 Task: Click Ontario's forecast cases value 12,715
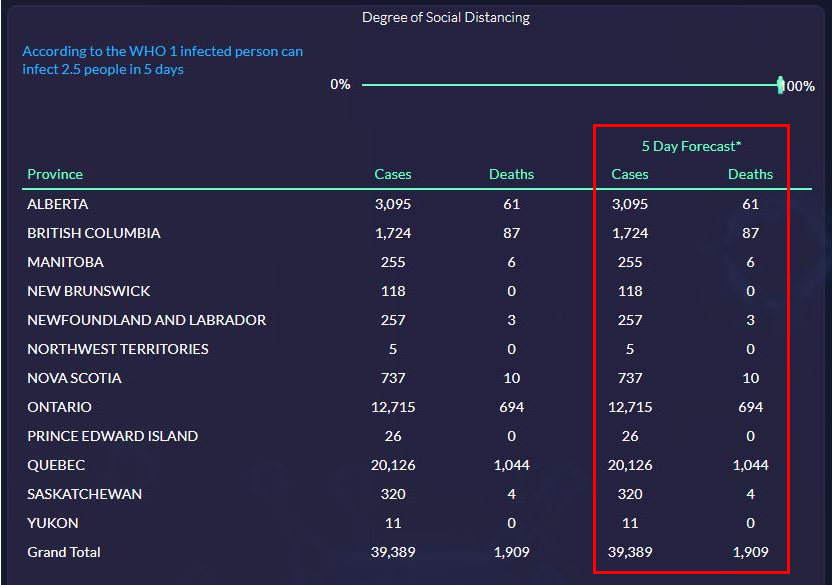pyautogui.click(x=630, y=407)
